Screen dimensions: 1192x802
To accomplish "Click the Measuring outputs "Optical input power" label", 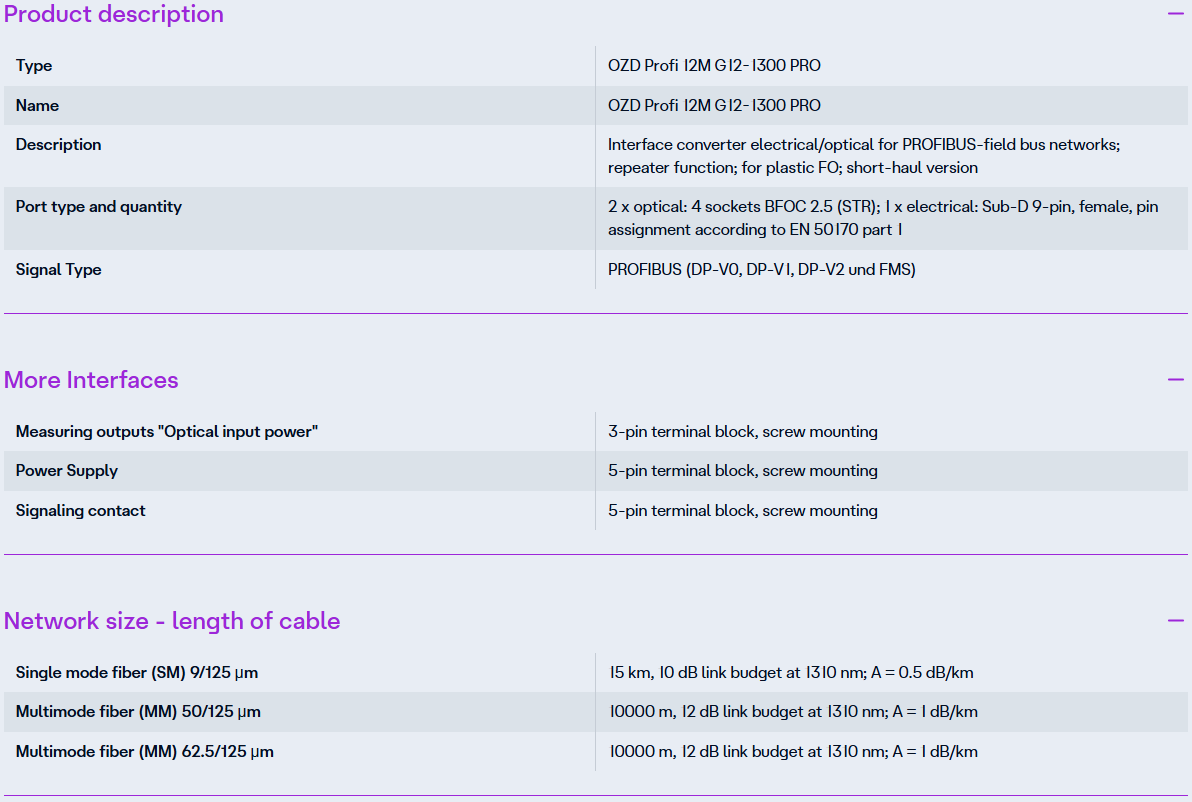I will point(166,432).
